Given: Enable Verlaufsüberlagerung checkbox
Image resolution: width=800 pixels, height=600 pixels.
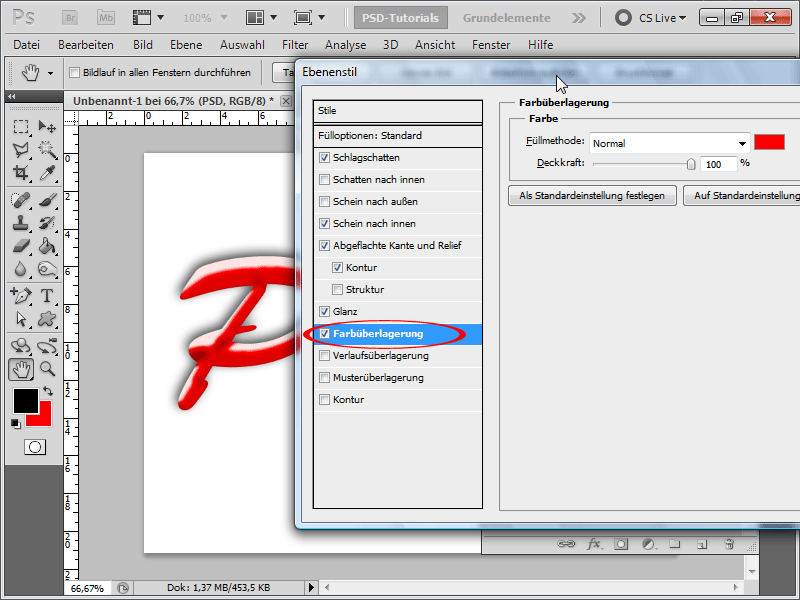Looking at the screenshot, I should (x=324, y=356).
